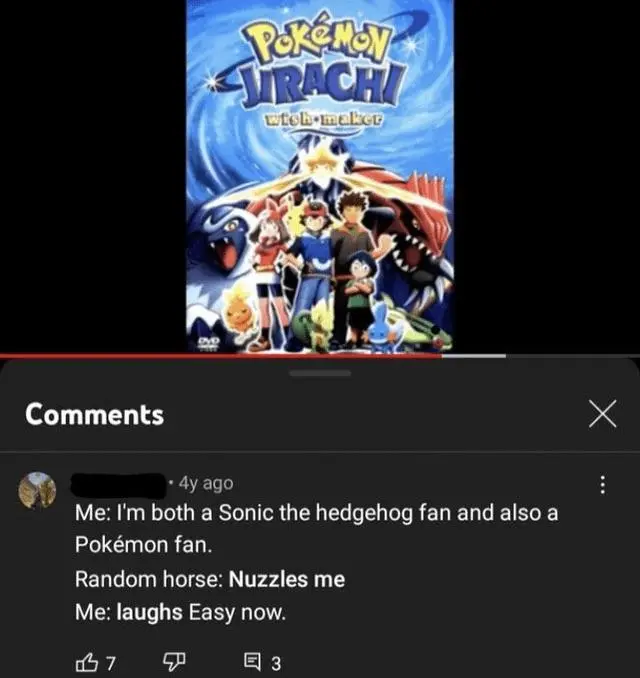Tap the drag handle atop Comments sheet
The height and width of the screenshot is (678, 640).
click(320, 373)
